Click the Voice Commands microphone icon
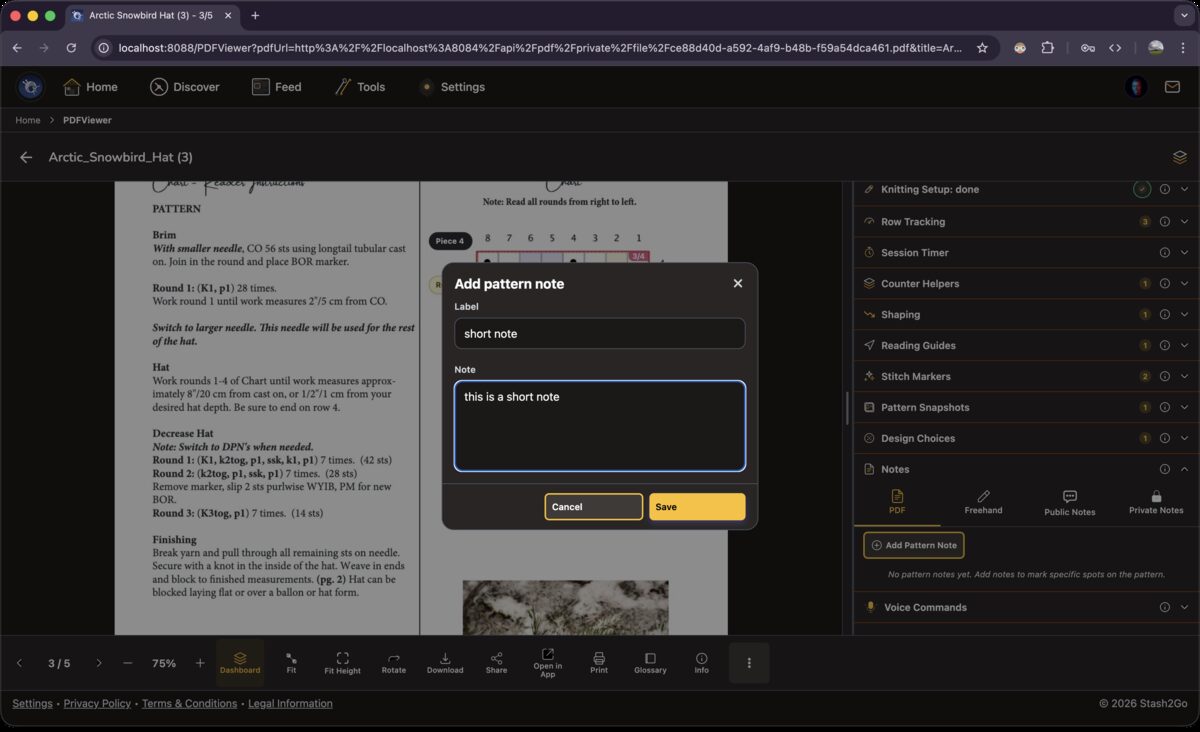 coord(870,607)
